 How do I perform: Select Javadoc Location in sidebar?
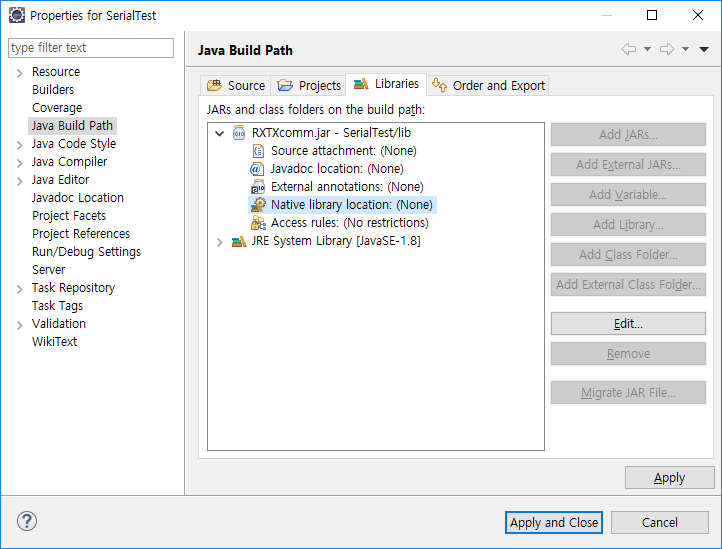(x=78, y=198)
